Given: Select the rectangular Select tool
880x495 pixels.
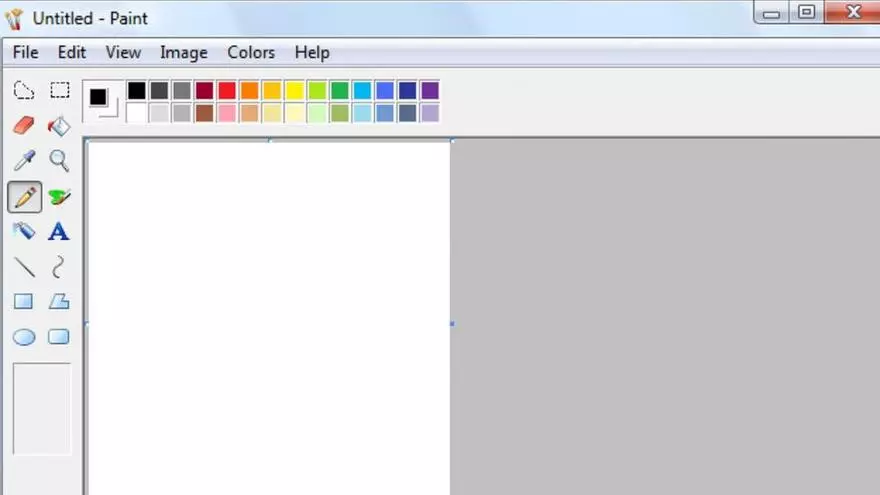Looking at the screenshot, I should point(60,91).
